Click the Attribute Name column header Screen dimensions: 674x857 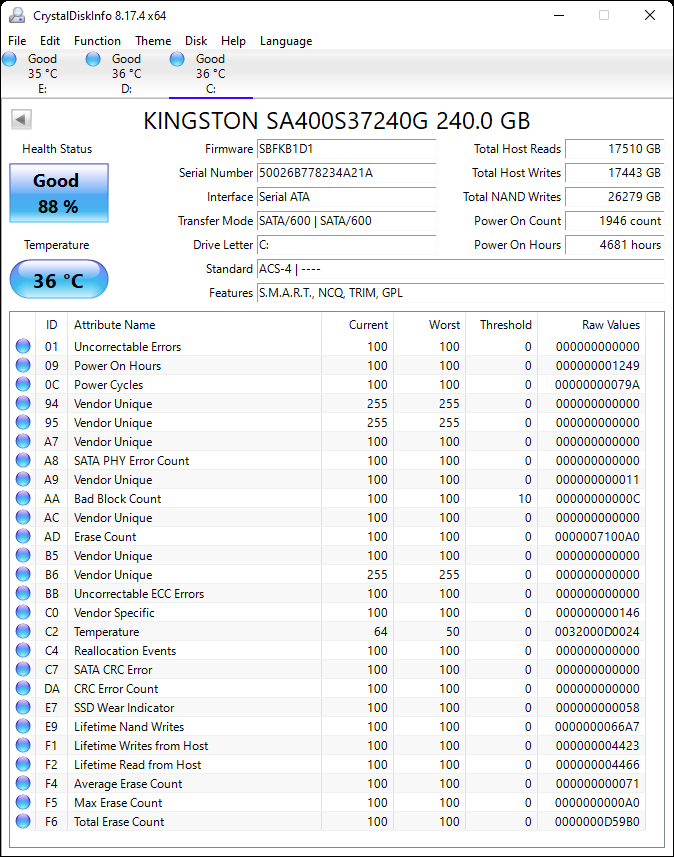tap(194, 325)
